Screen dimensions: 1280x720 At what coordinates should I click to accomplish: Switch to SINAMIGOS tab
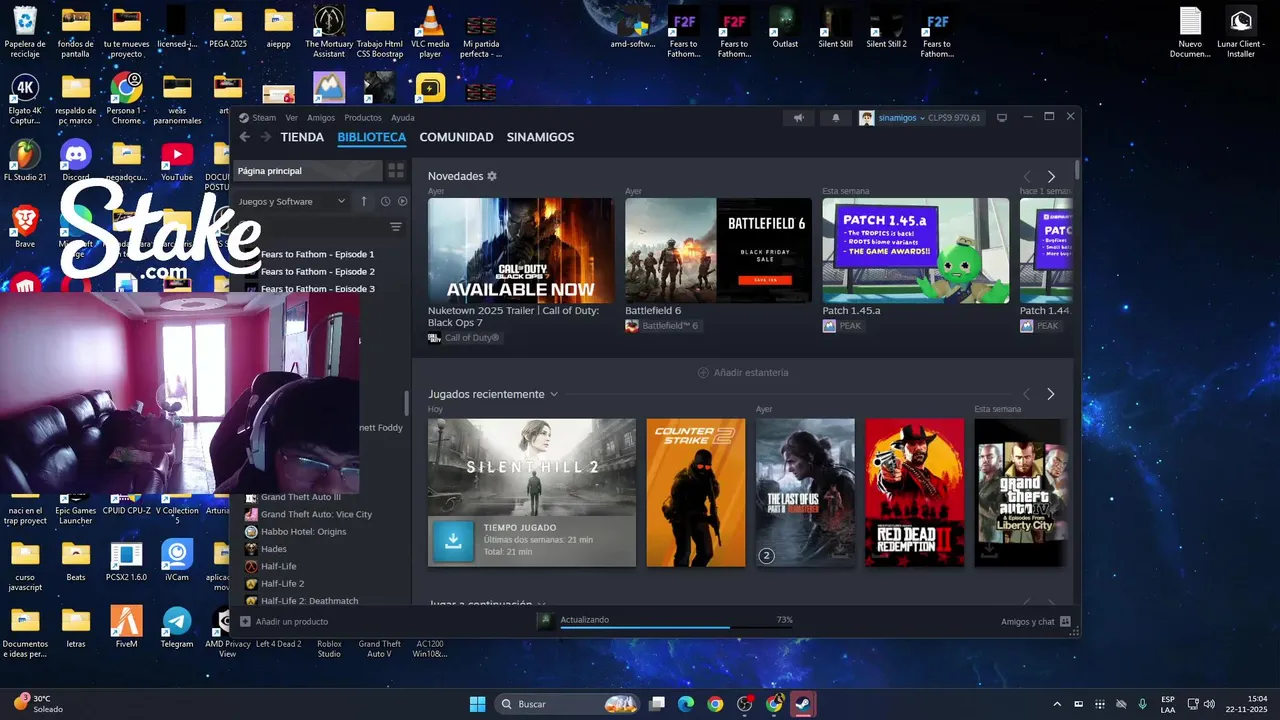[540, 137]
